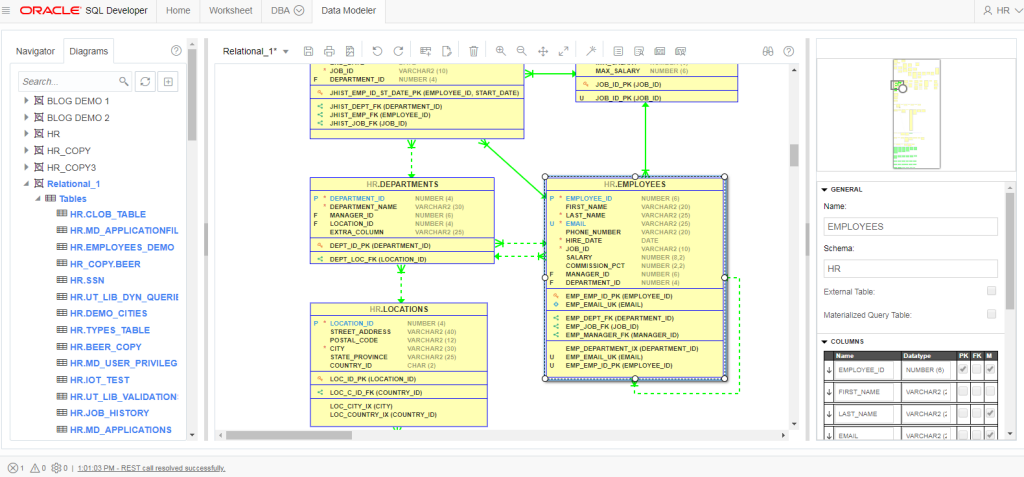Open the Relational_1 diagram dropdown
This screenshot has height=477, width=1024.
(285, 52)
